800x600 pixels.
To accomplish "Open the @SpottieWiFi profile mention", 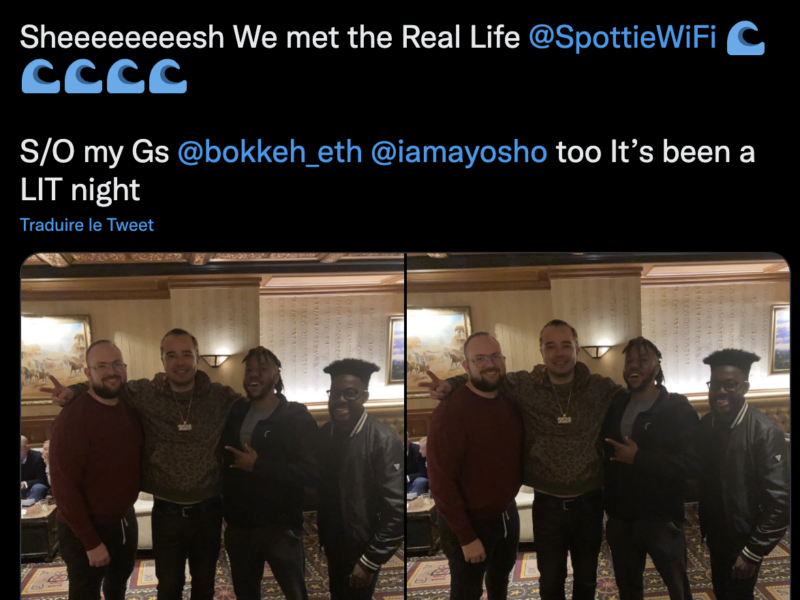I will [x=622, y=37].
